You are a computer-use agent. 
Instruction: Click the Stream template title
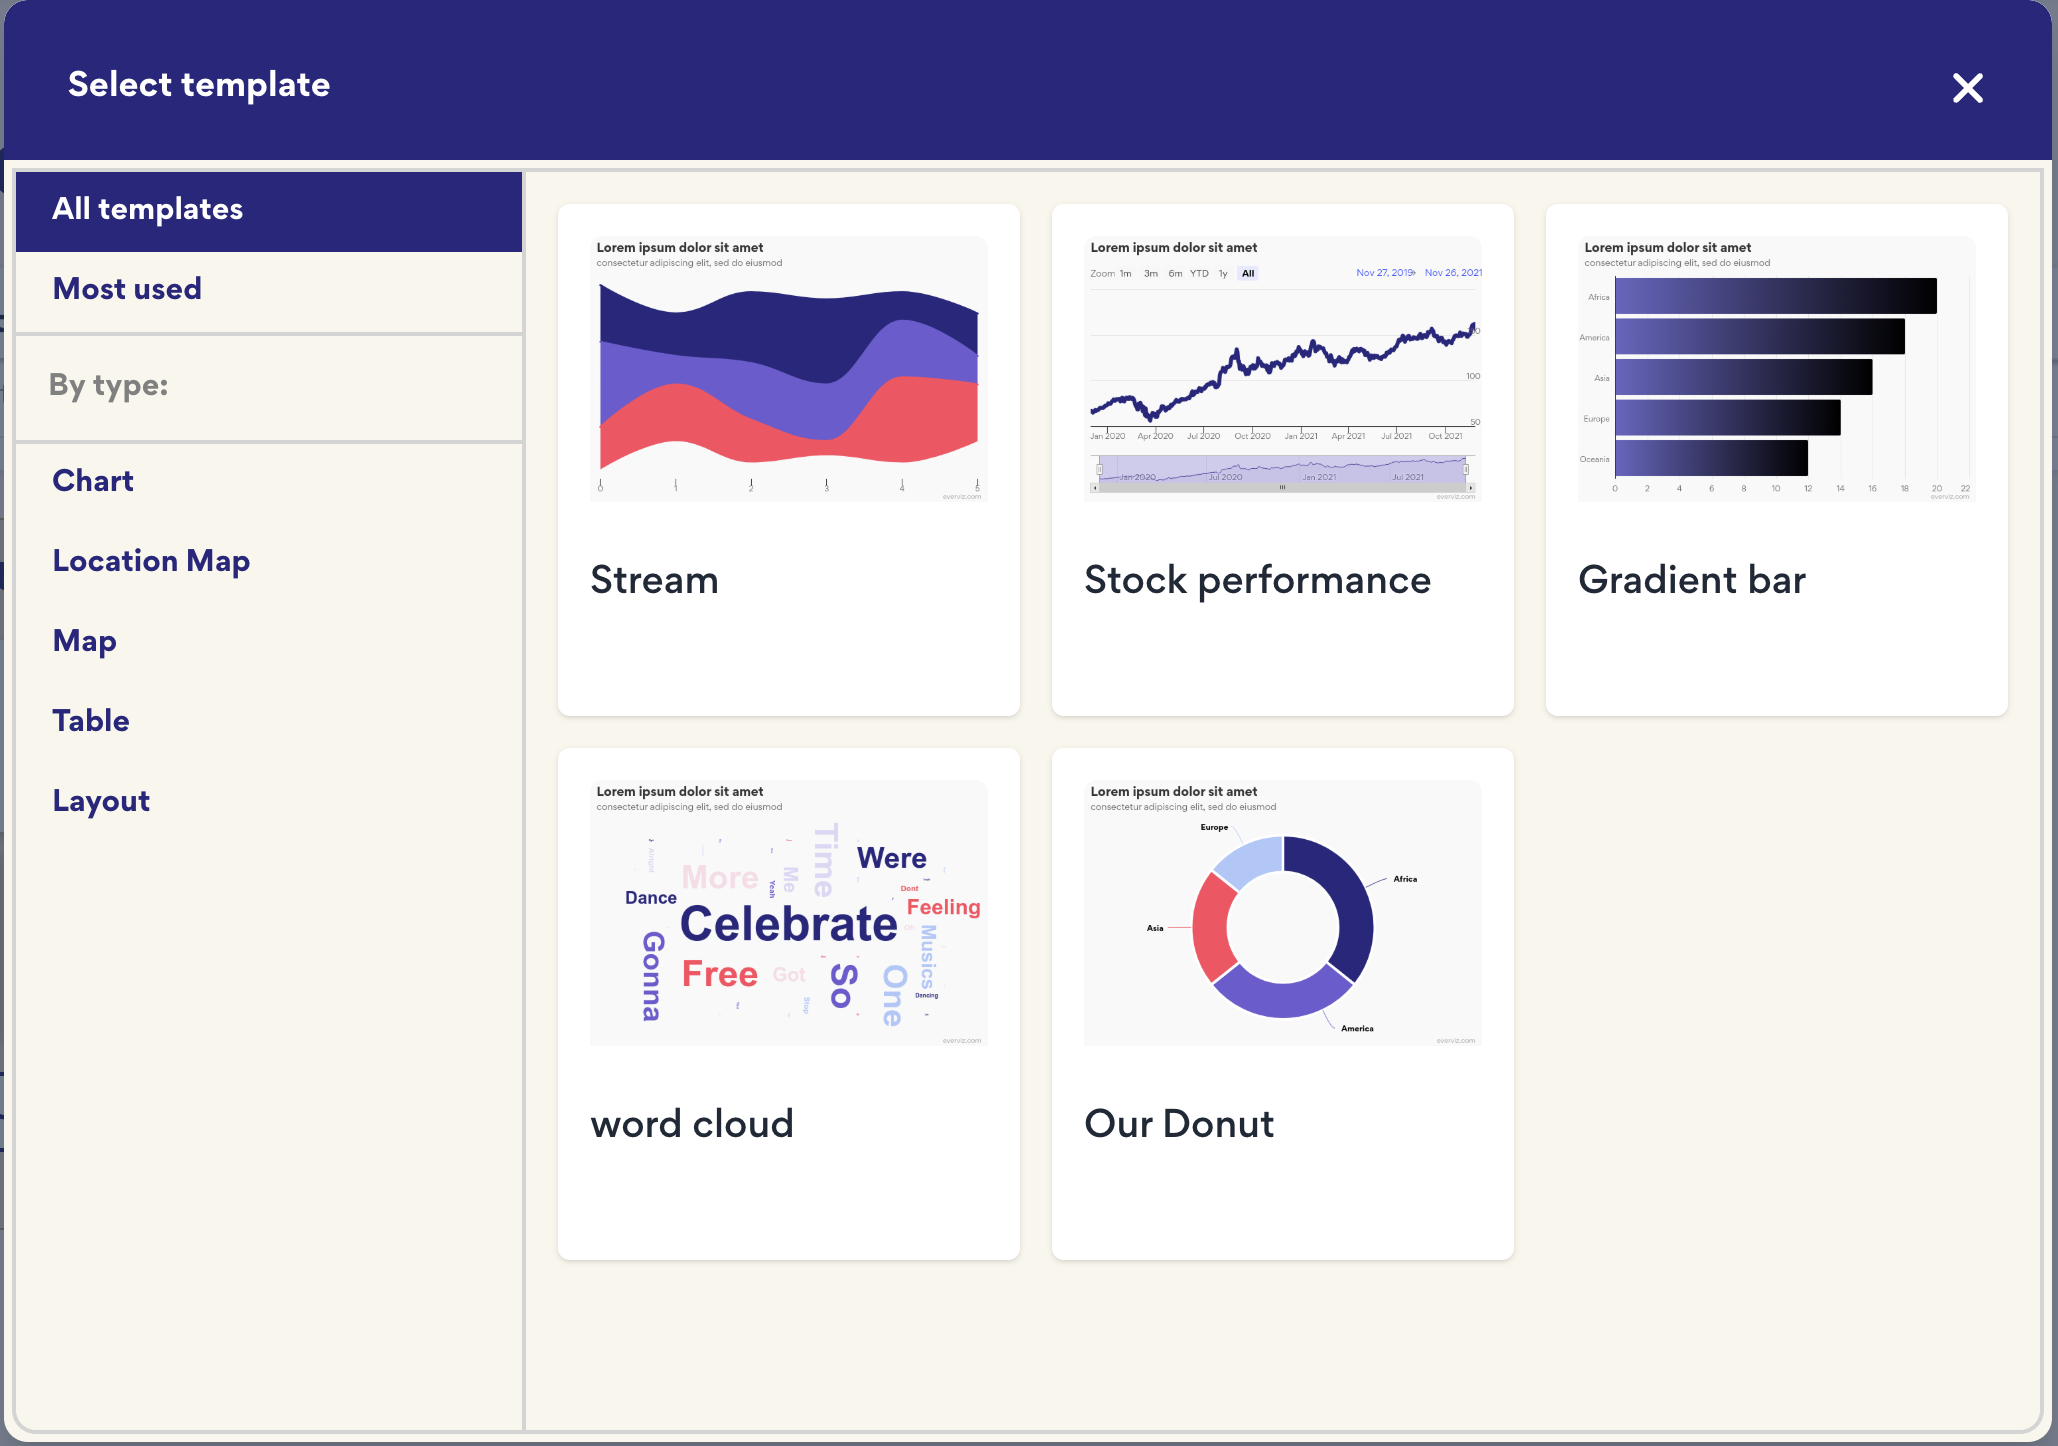[x=654, y=581]
